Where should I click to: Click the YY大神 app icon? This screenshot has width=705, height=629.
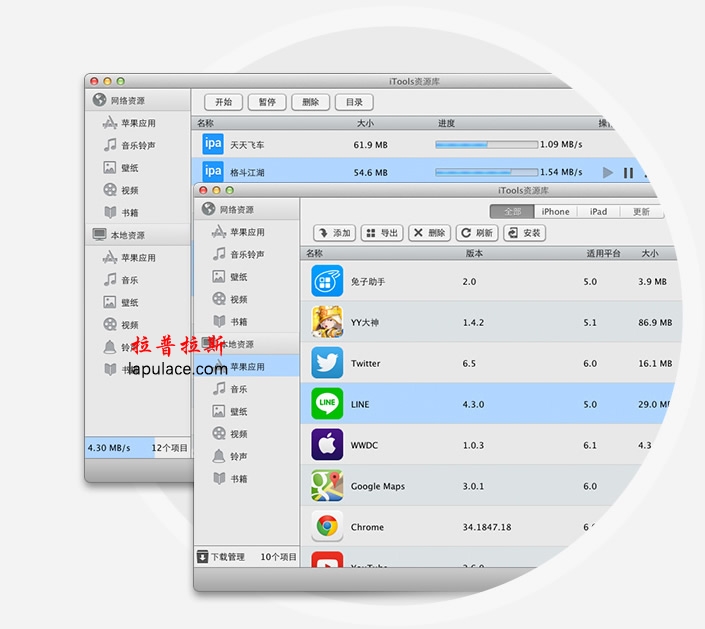pos(327,322)
